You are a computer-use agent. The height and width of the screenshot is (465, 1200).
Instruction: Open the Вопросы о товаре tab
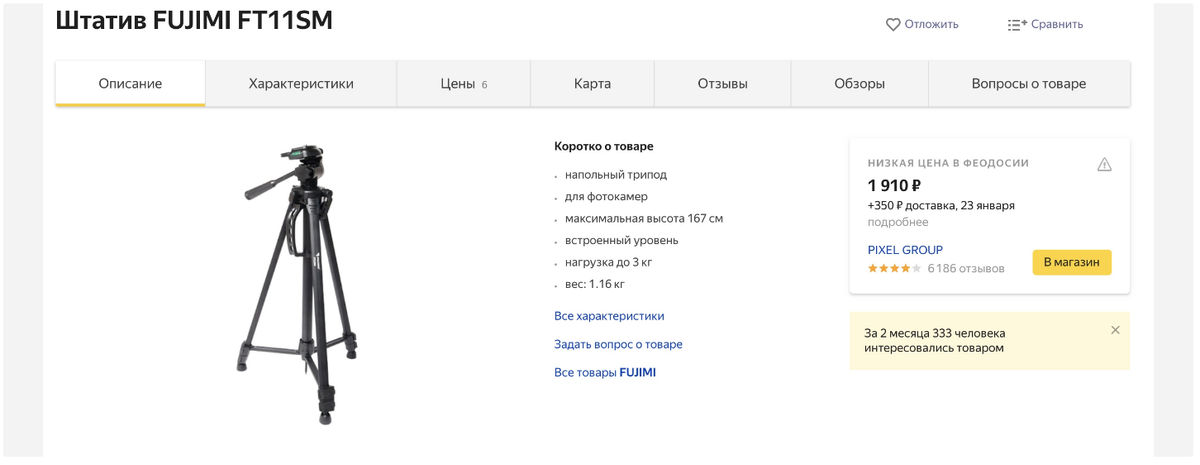coord(1029,84)
